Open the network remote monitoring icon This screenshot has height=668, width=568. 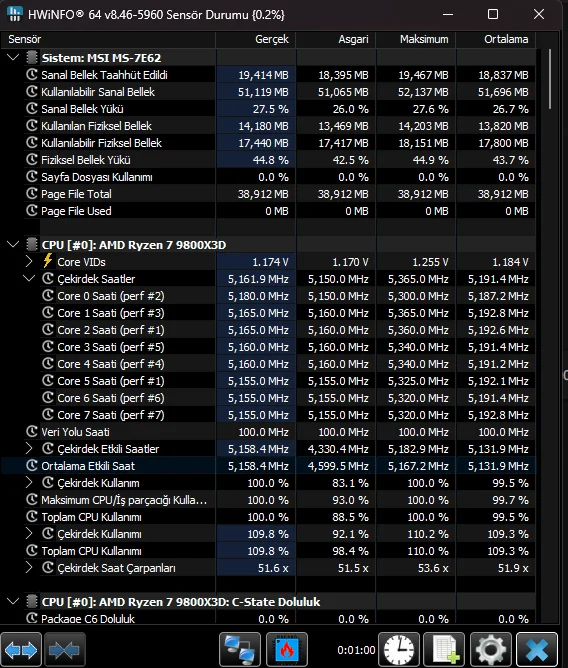(x=240, y=650)
